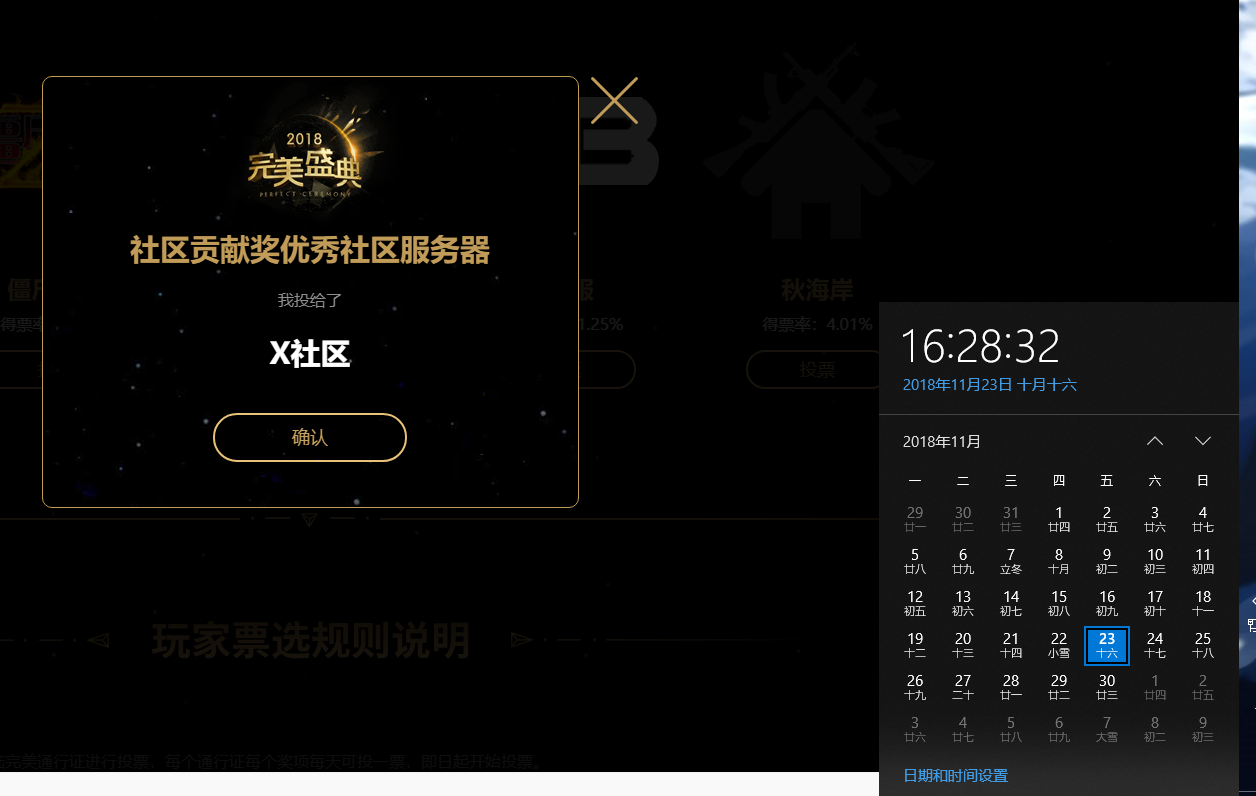Screen dimensions: 1256x796
Task: Select October 31 in the calendar
Action: tap(1011, 519)
